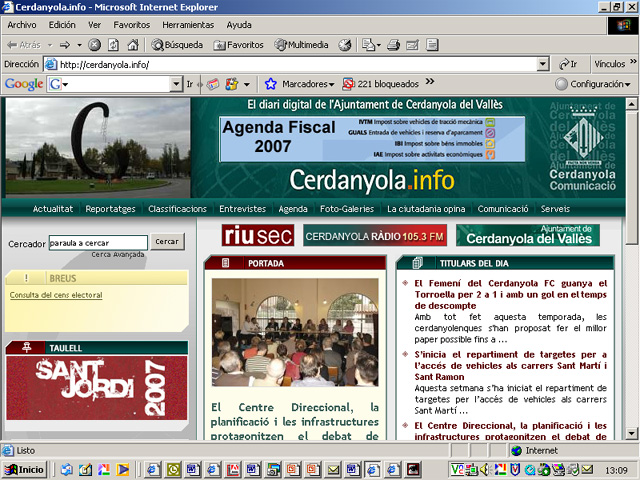Open the Herramientas menu

coord(188,25)
